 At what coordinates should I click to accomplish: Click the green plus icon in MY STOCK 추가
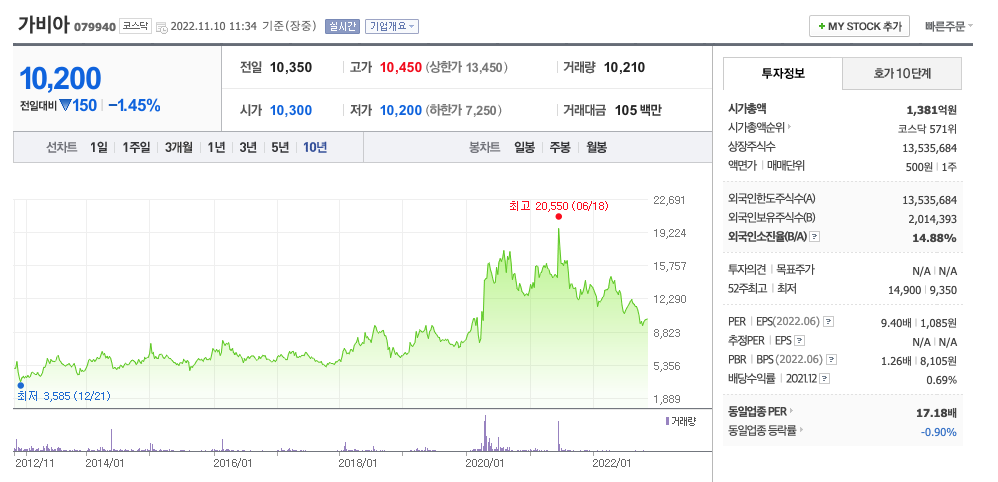822,27
